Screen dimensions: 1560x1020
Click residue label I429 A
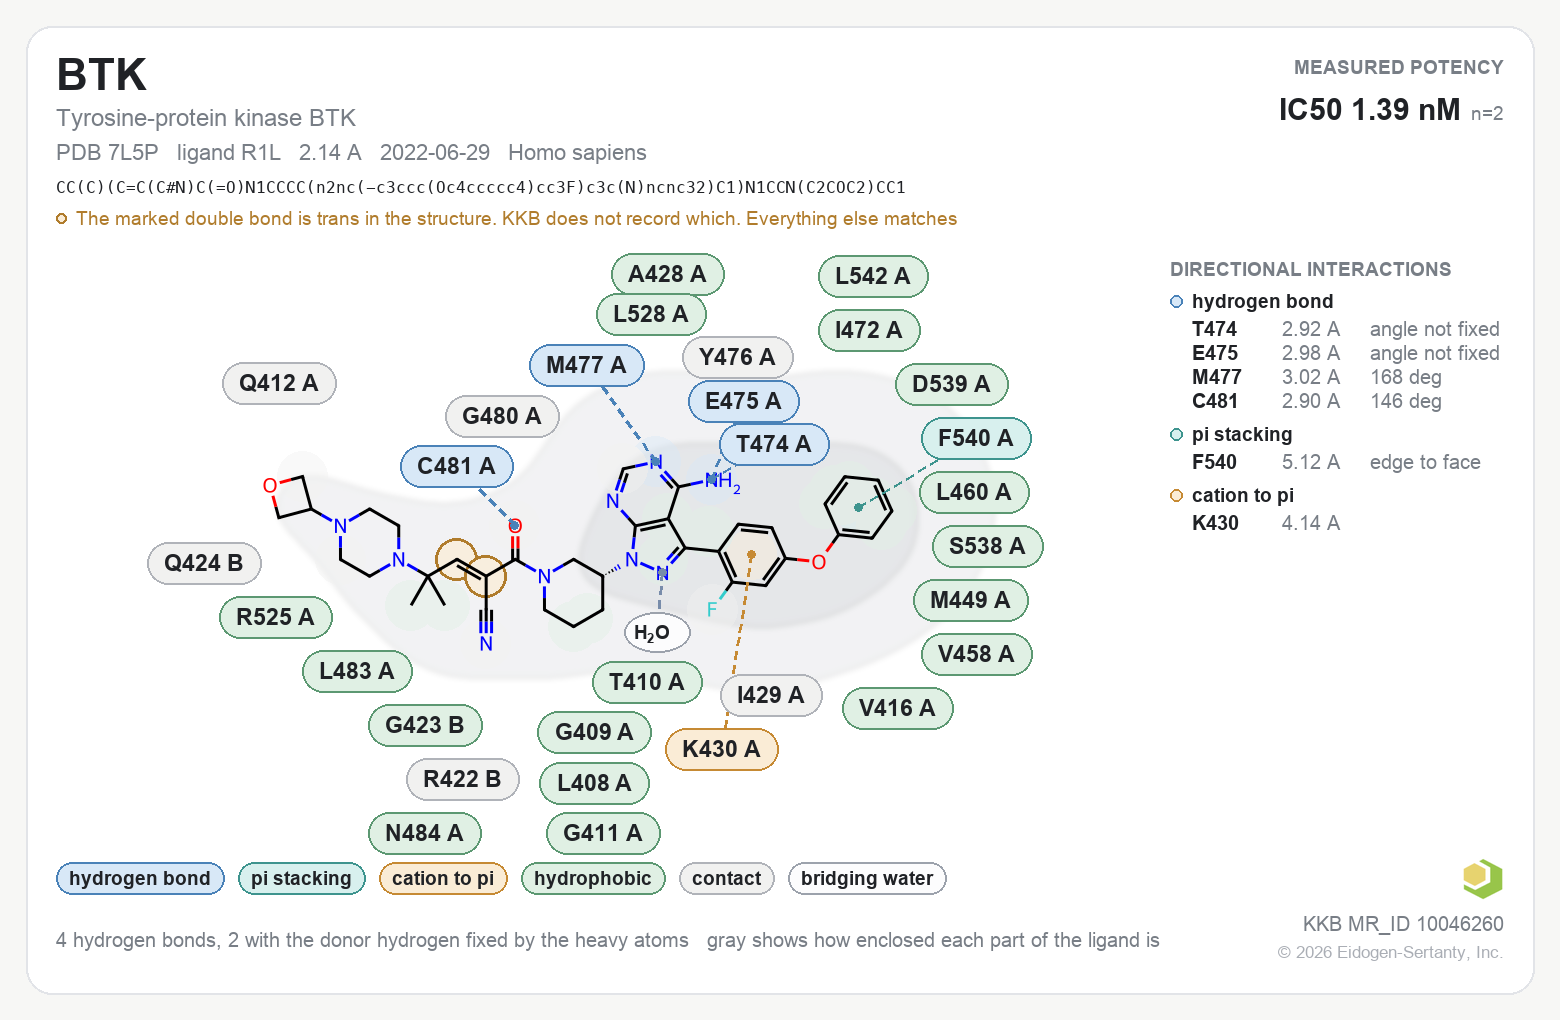coord(771,695)
